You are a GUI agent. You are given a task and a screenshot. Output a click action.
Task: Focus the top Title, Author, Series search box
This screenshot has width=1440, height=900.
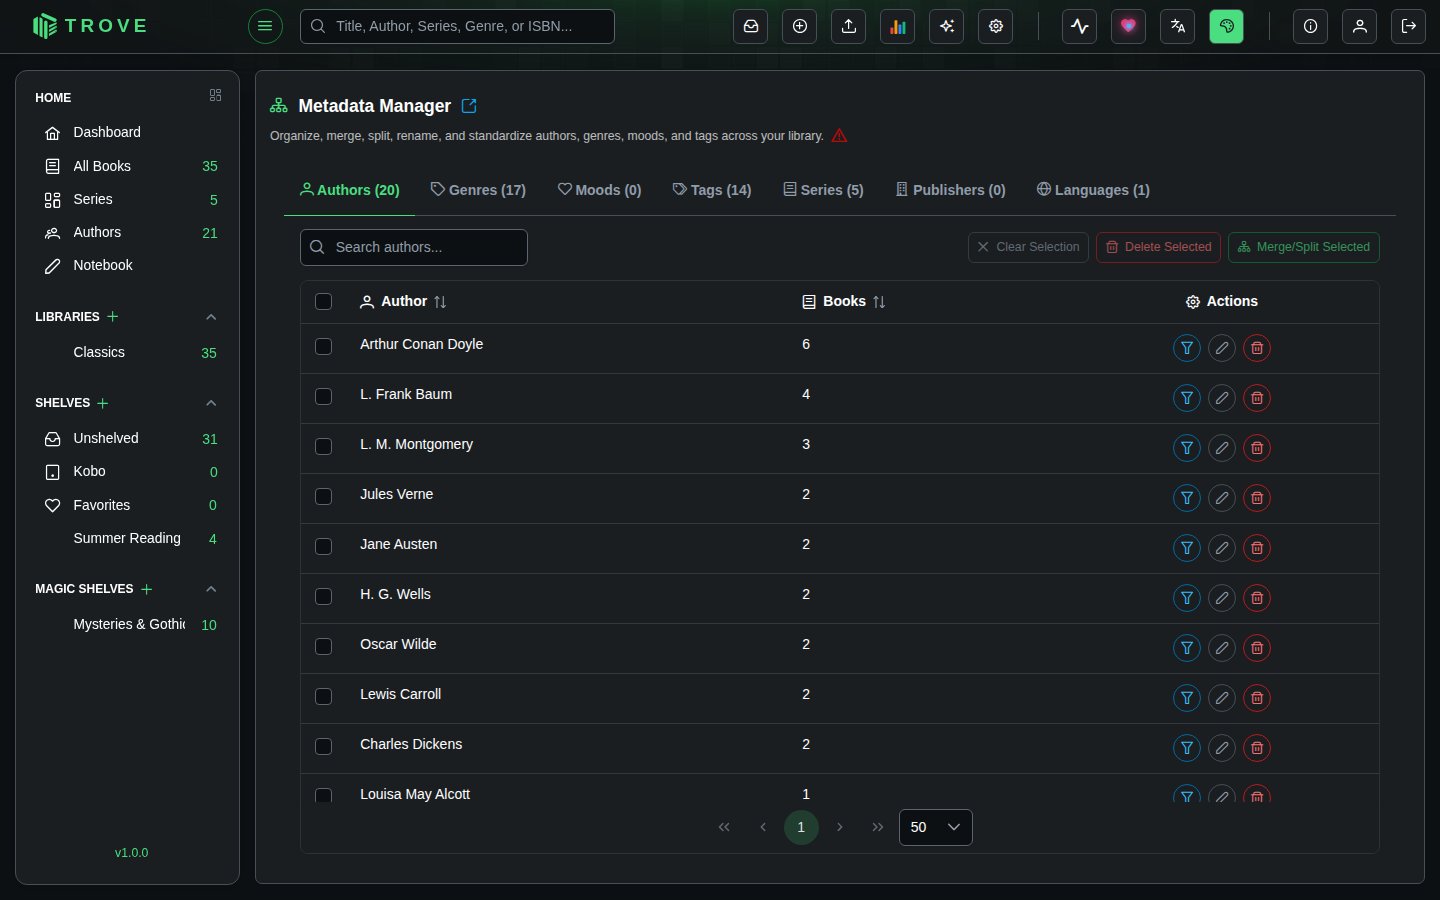coord(457,27)
